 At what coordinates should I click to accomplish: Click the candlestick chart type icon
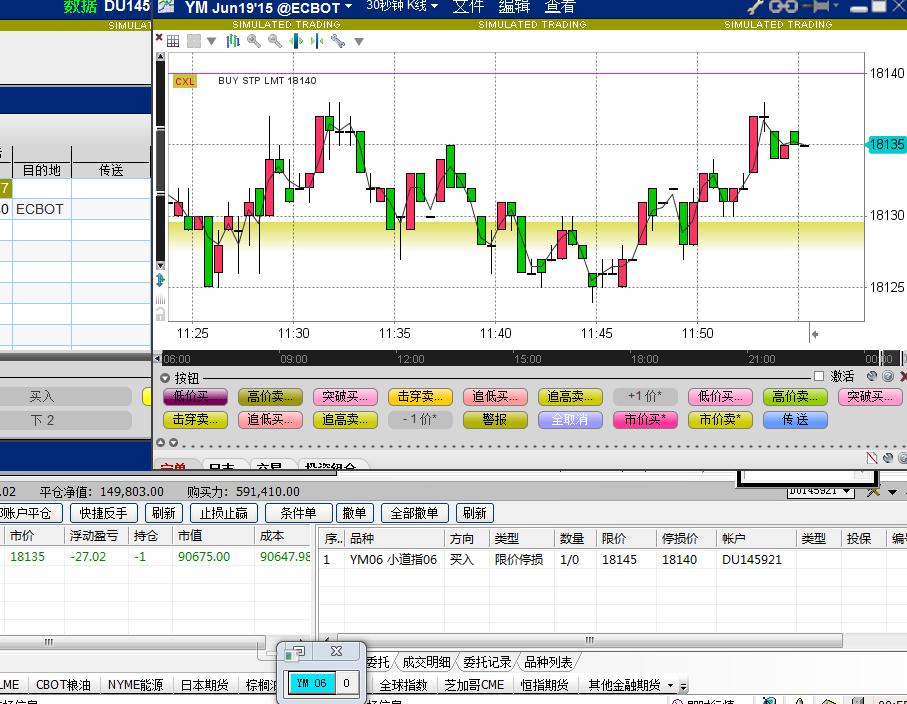pos(233,41)
